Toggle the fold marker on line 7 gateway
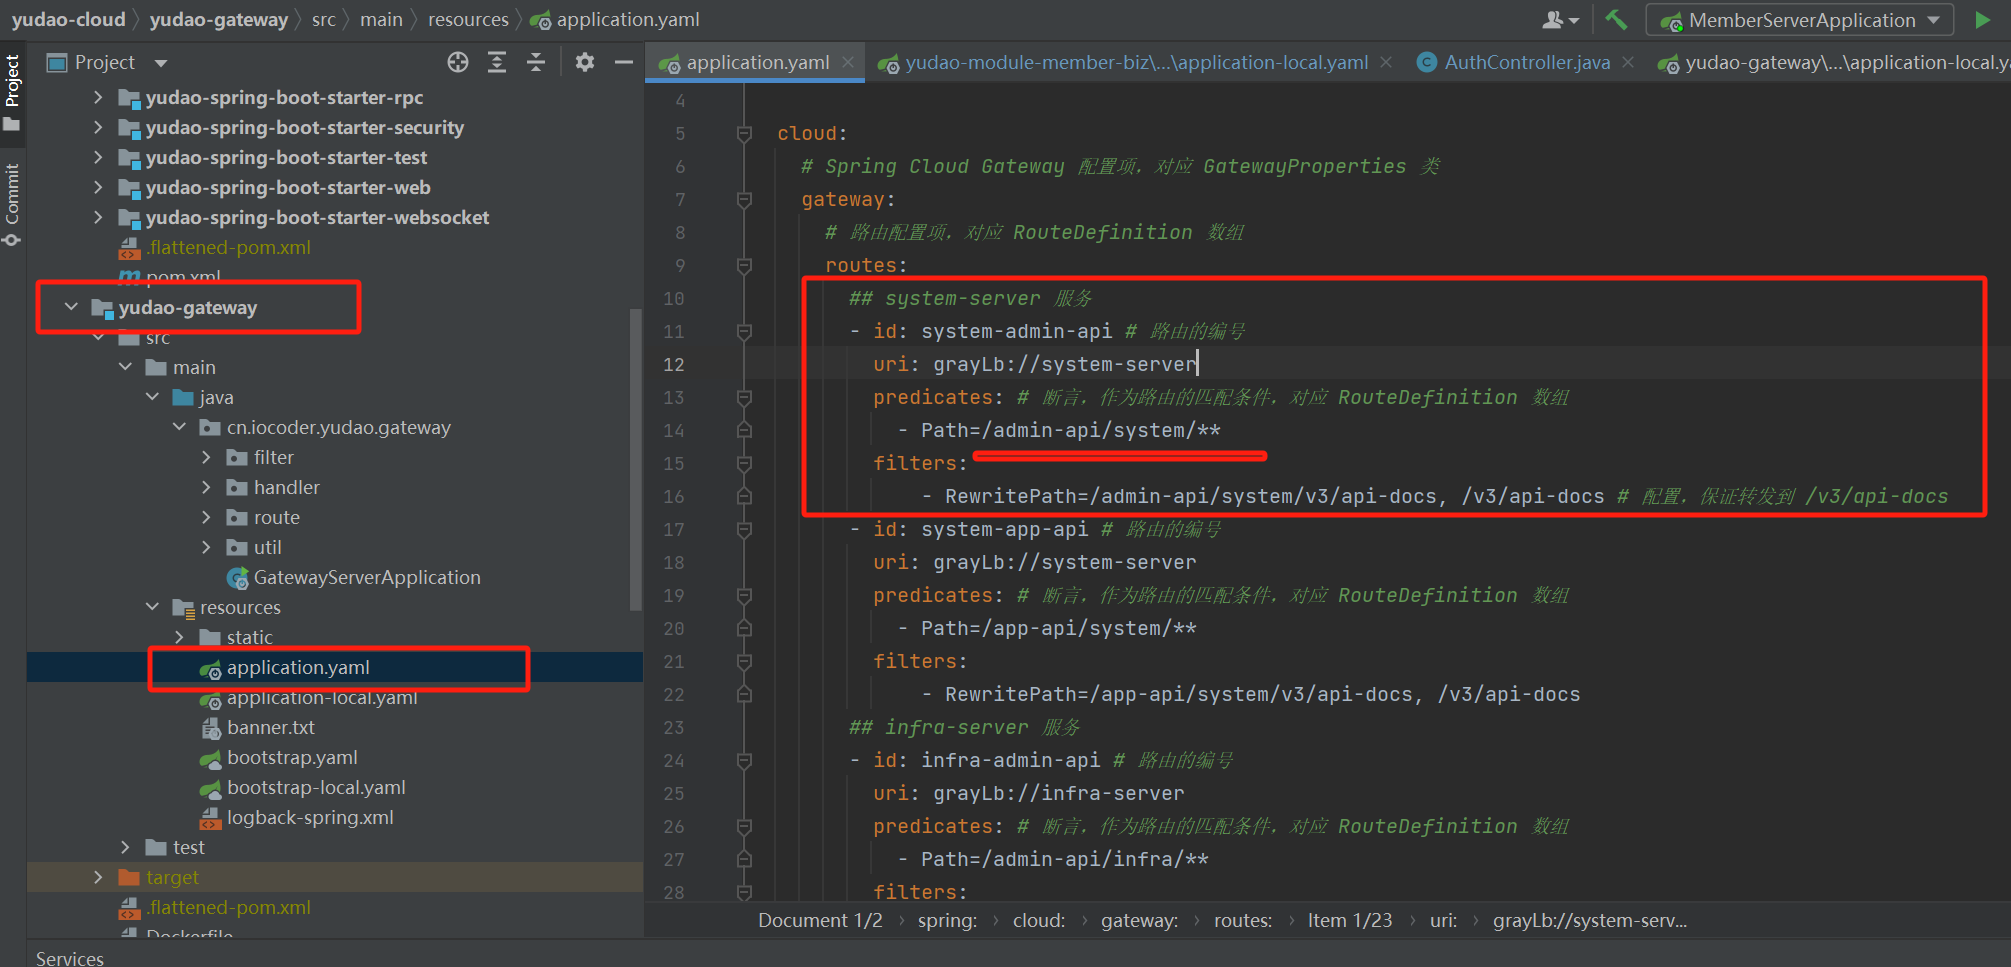Image resolution: width=2011 pixels, height=967 pixels. pos(744,199)
